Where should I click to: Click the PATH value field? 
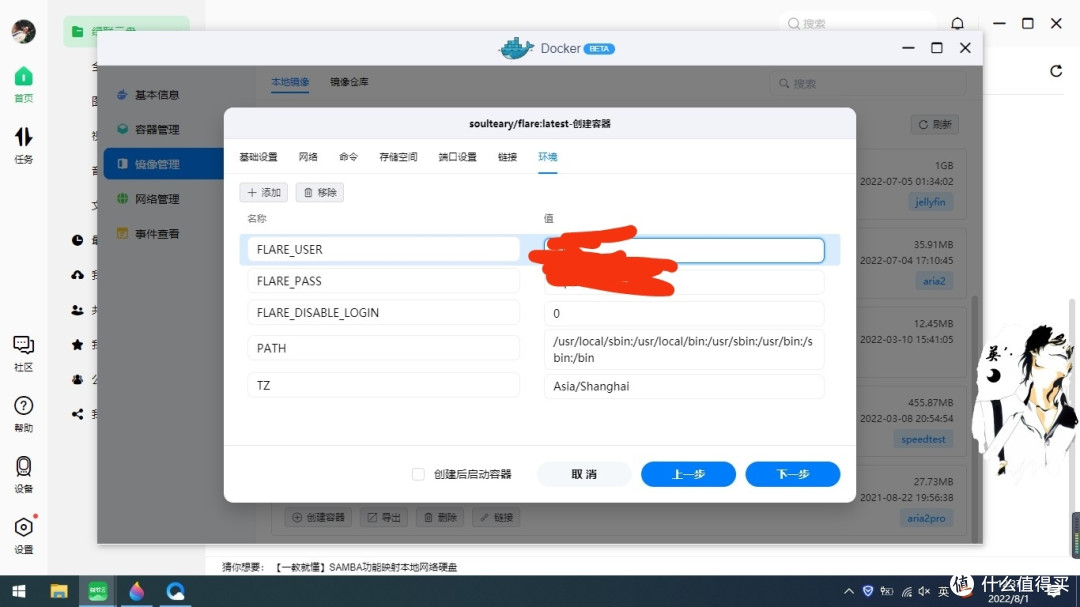pos(684,349)
